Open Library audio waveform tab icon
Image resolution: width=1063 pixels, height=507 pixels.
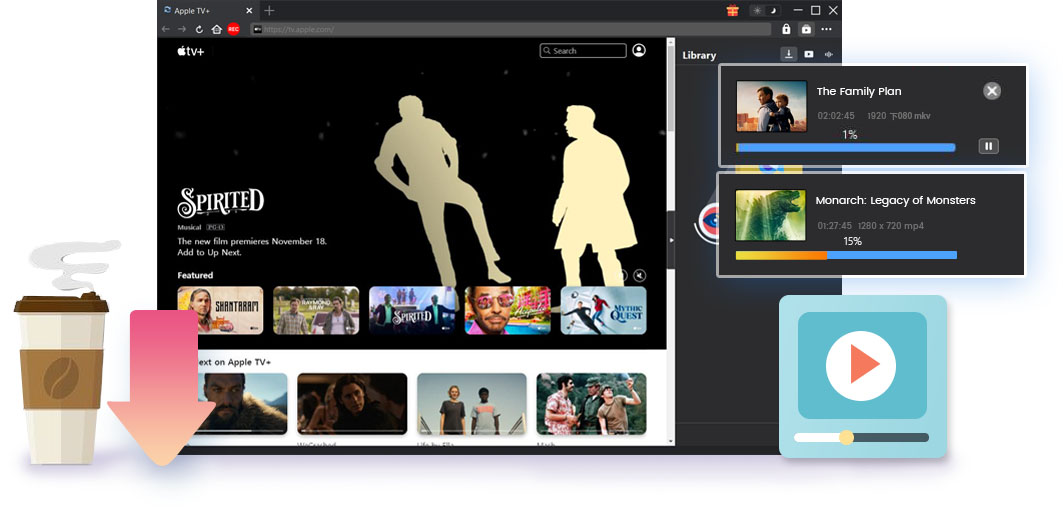(x=828, y=54)
